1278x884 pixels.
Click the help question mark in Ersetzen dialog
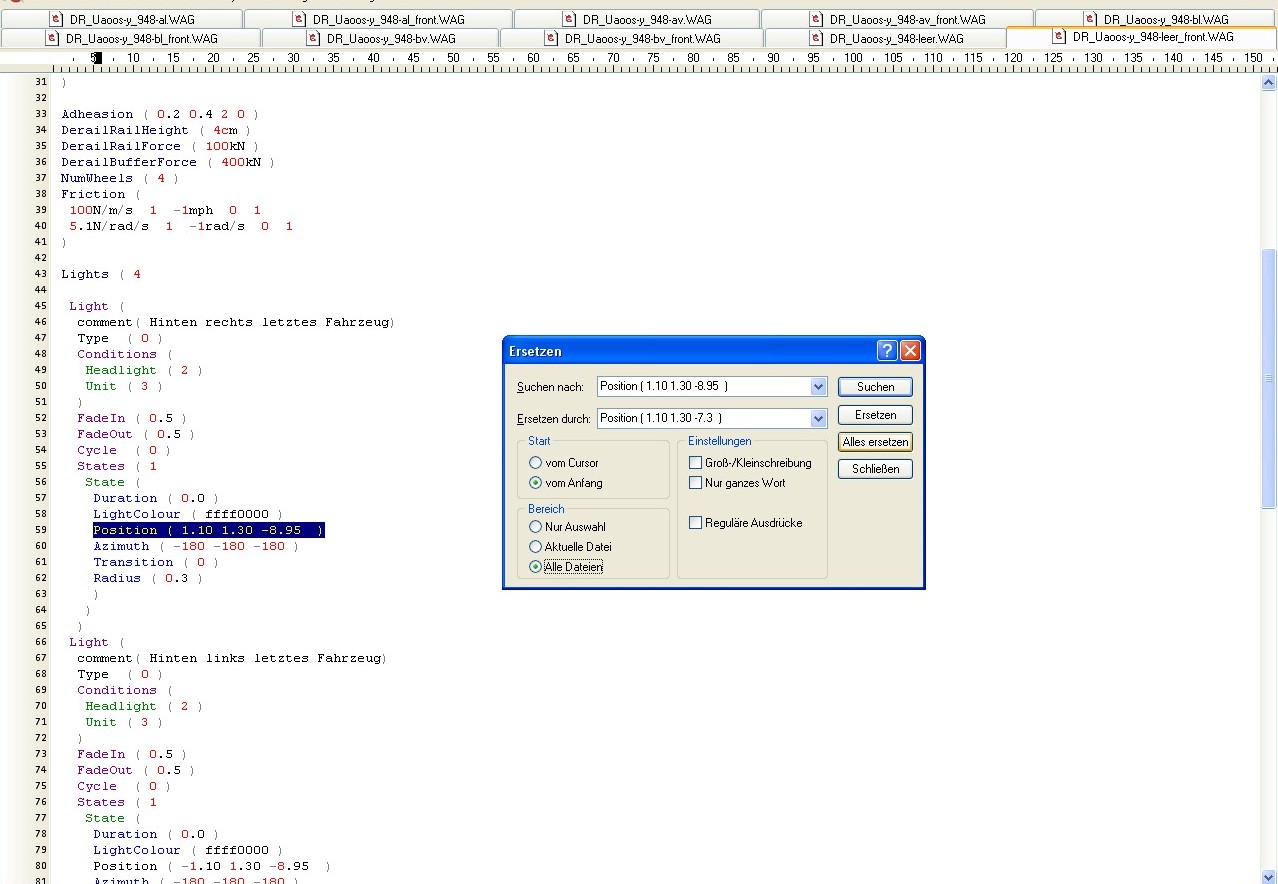coord(887,351)
